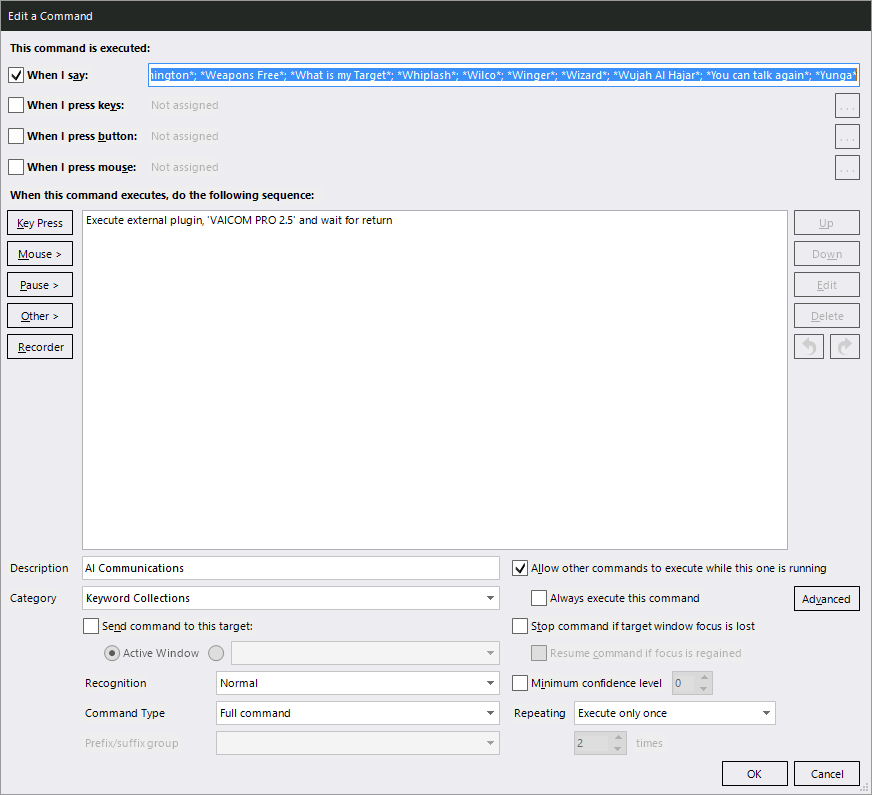The width and height of the screenshot is (872, 795).
Task: Select the Active Window radio button
Action: [x=112, y=653]
